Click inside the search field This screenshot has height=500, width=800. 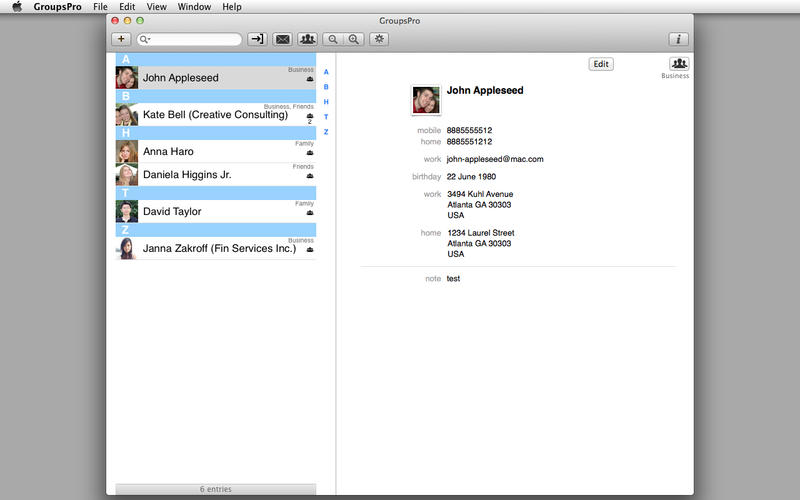pos(189,39)
